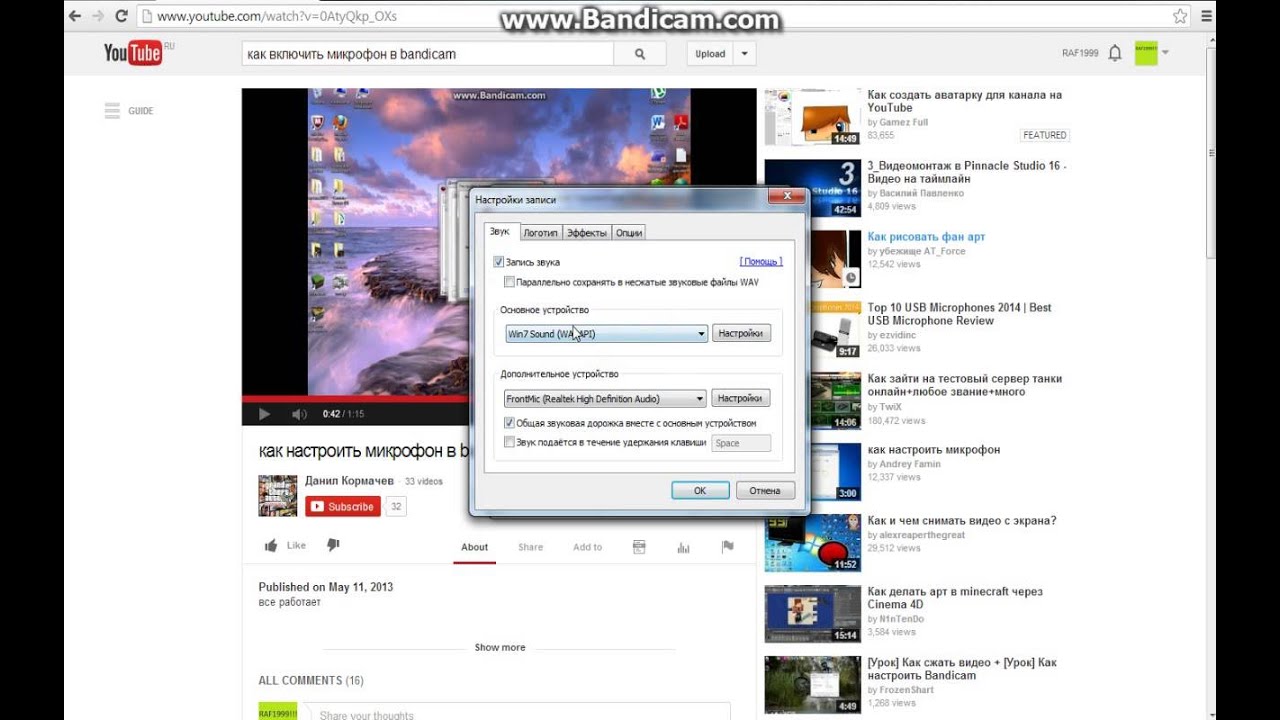Open Как создать аватарку video thumbnail

[x=812, y=117]
